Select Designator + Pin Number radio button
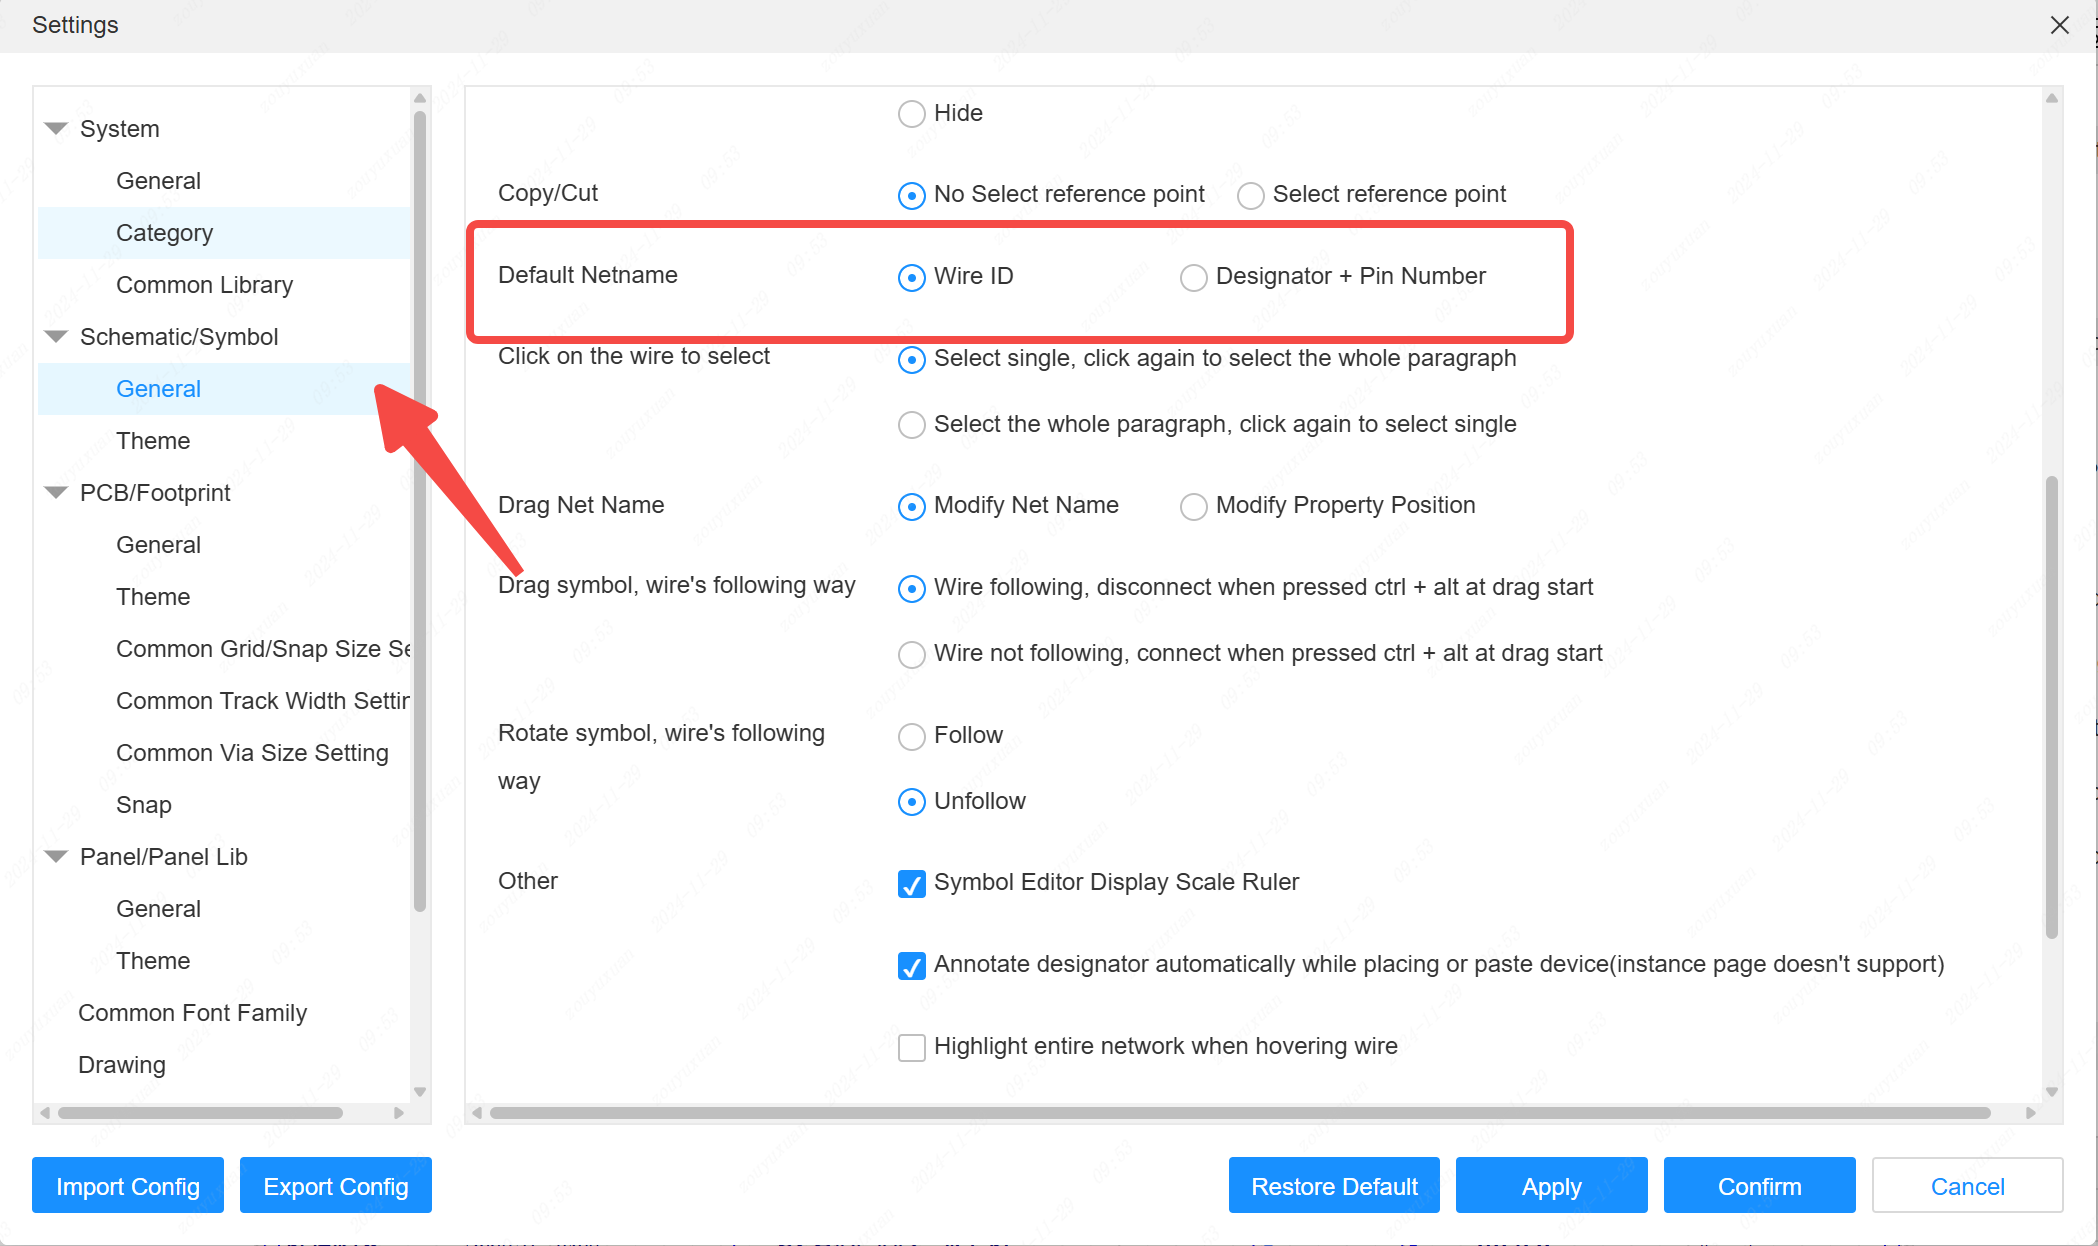This screenshot has width=2098, height=1246. coord(1194,274)
